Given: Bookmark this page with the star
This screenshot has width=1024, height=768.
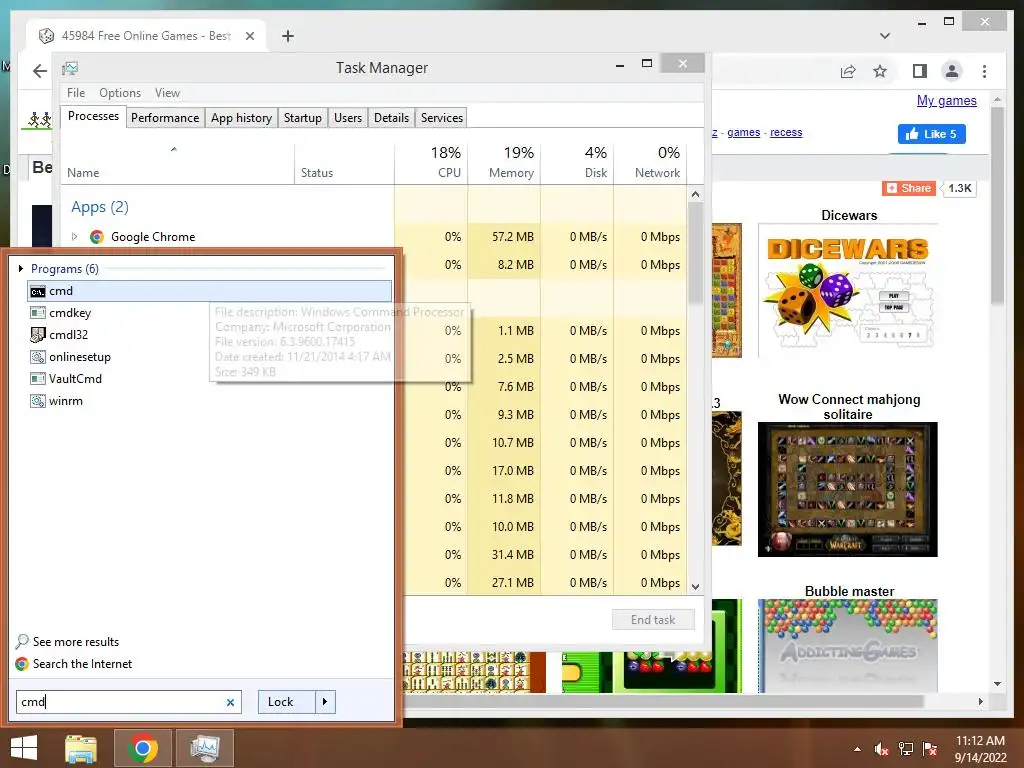Looking at the screenshot, I should (x=880, y=71).
